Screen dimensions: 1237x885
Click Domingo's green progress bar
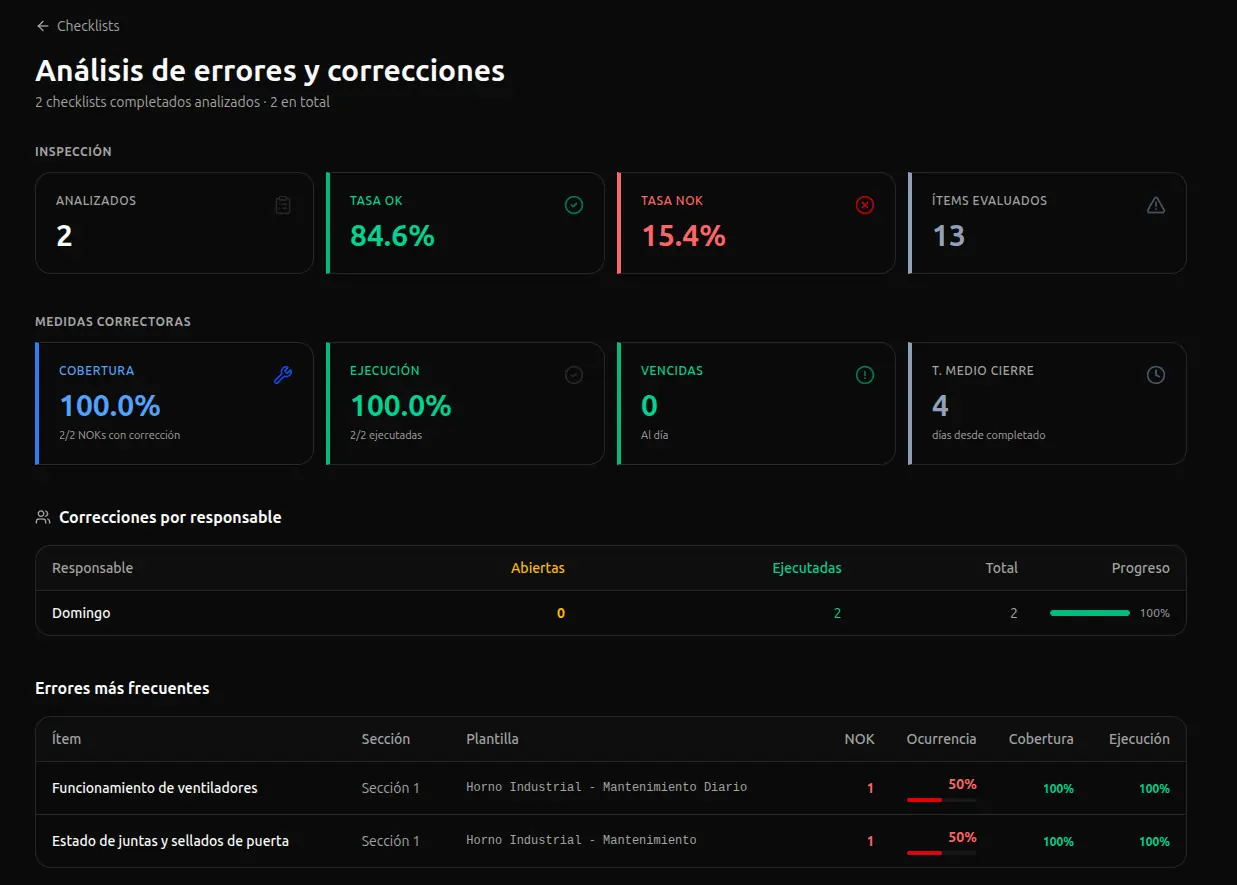tap(1090, 613)
